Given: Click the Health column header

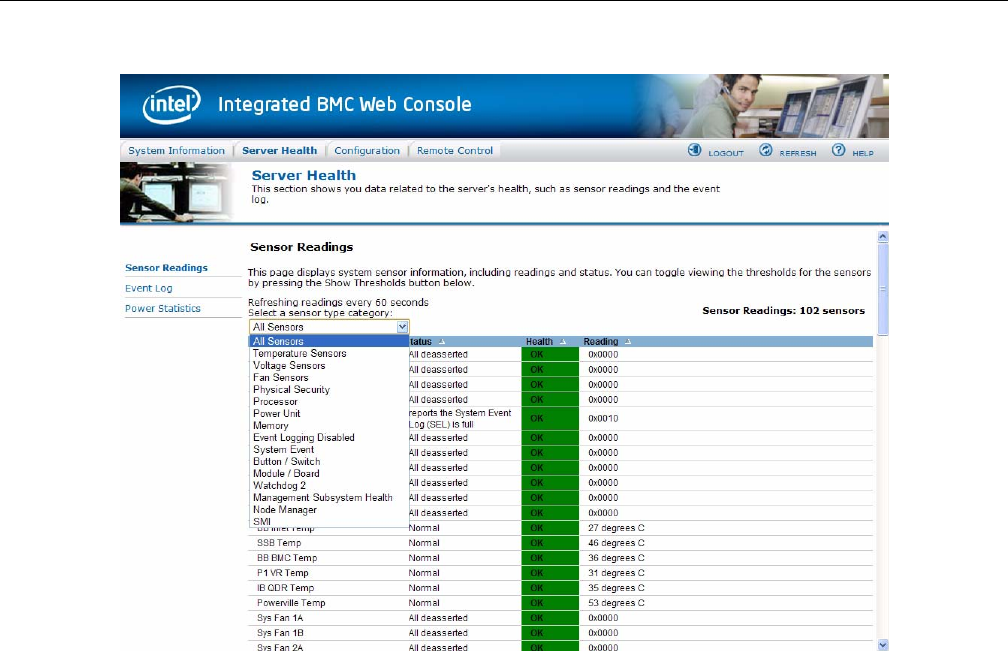Looking at the screenshot, I should pyautogui.click(x=539, y=342).
